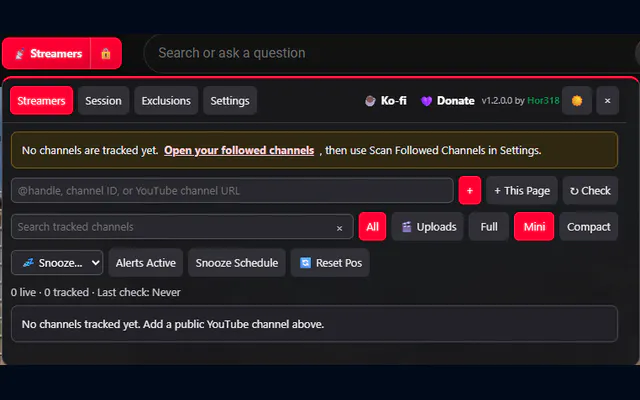Open Snooze Schedule
Screen dimensions: 640x400
237,262
